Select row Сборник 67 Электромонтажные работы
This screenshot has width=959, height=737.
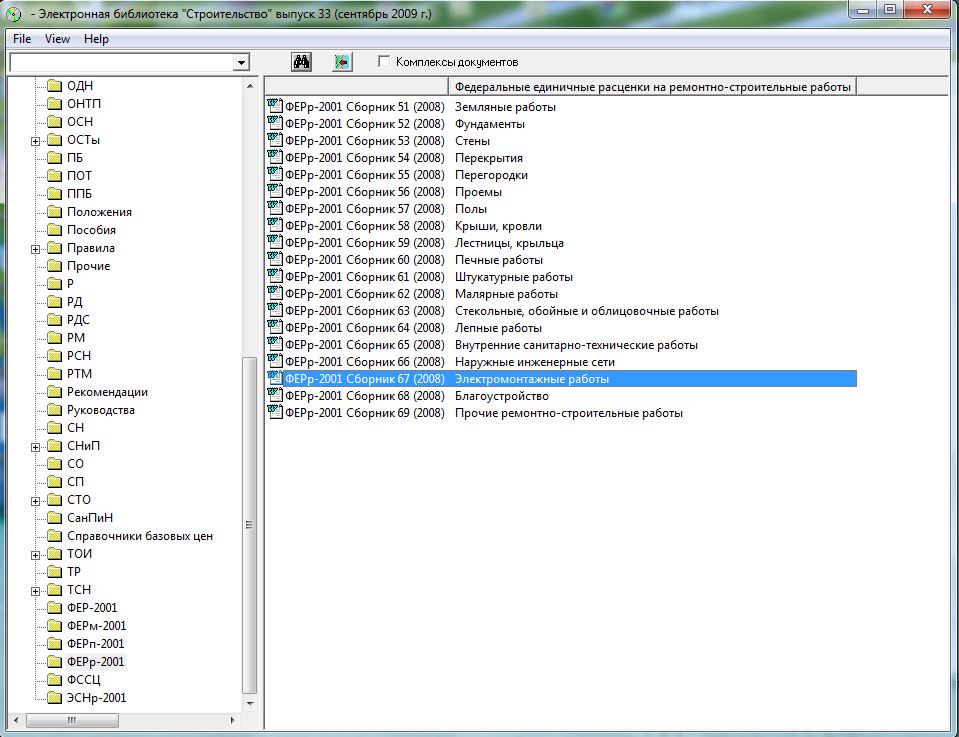point(561,379)
